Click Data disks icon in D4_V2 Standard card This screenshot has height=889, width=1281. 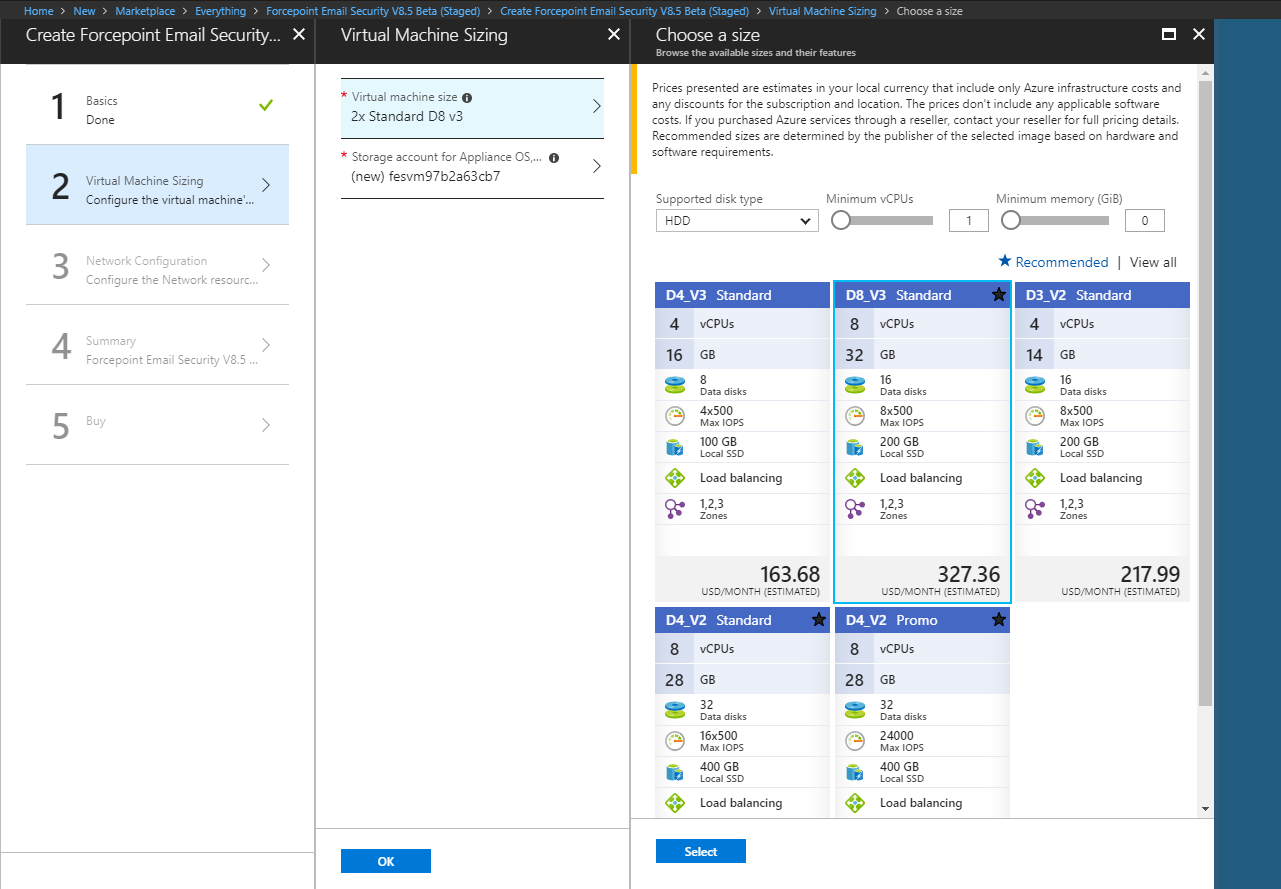click(674, 710)
